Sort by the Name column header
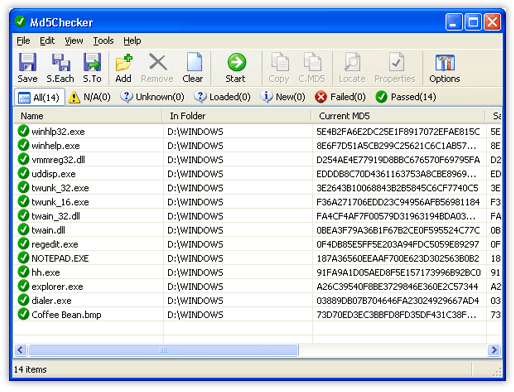 (88, 116)
